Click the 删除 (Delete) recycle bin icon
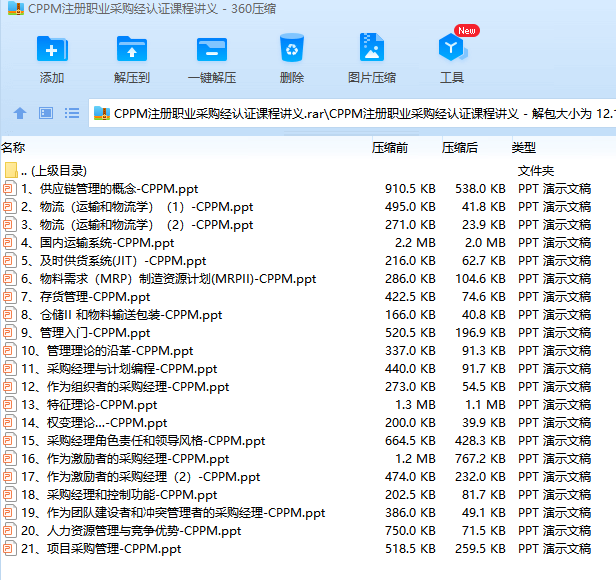This screenshot has width=616, height=580. point(292,50)
